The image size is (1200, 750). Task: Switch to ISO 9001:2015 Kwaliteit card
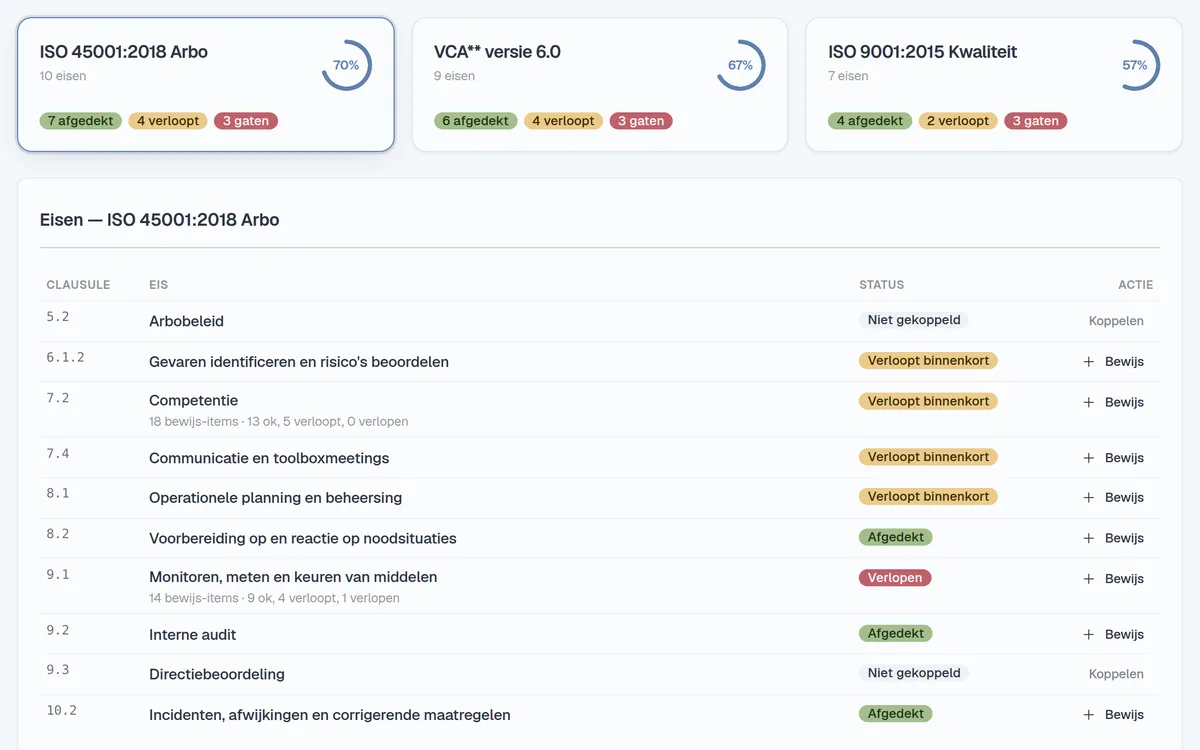coord(994,85)
